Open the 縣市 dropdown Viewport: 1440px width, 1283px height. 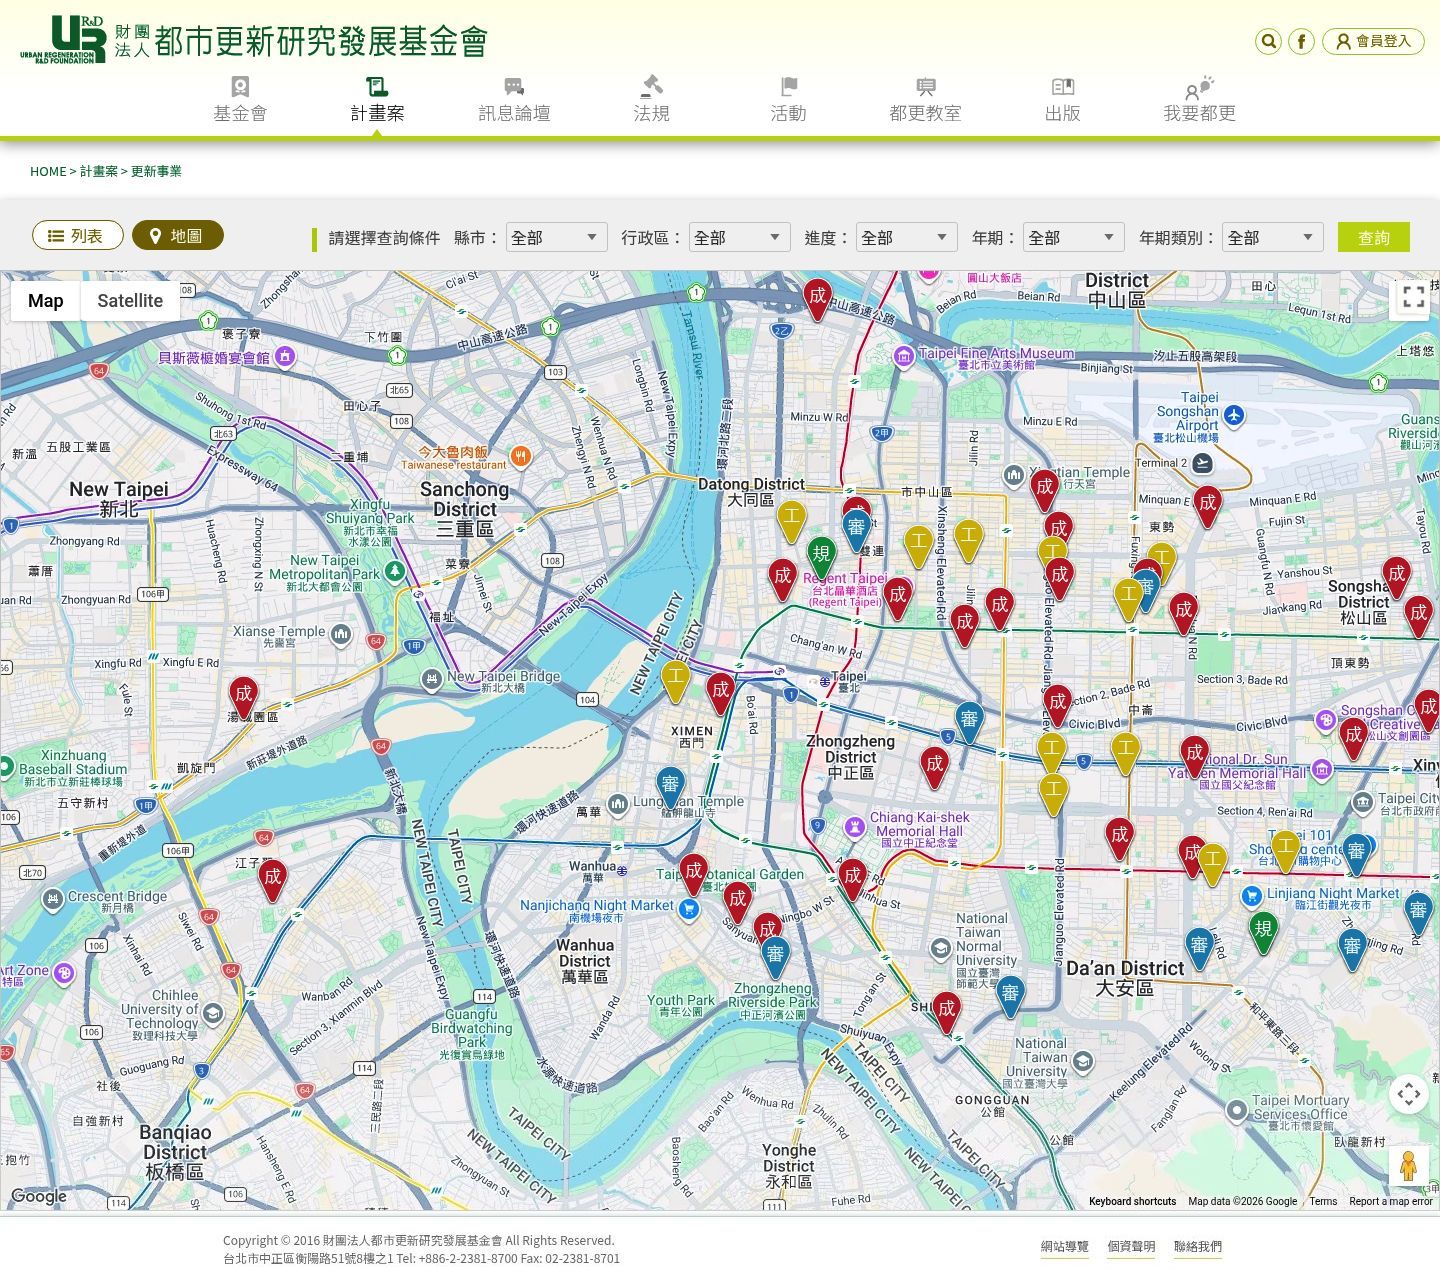click(x=556, y=237)
